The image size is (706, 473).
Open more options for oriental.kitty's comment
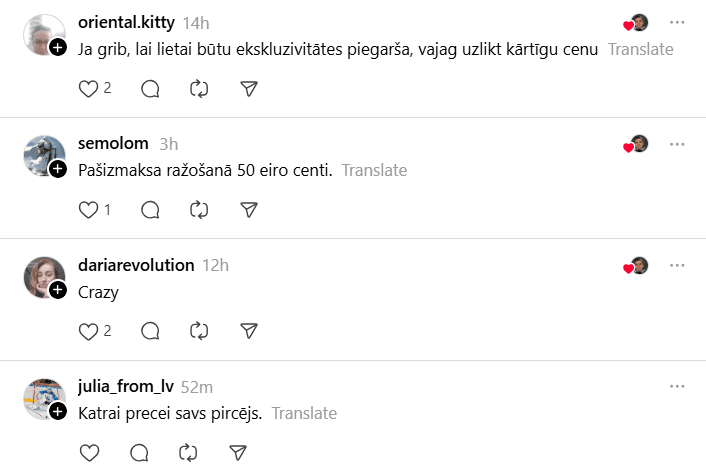[x=677, y=22]
